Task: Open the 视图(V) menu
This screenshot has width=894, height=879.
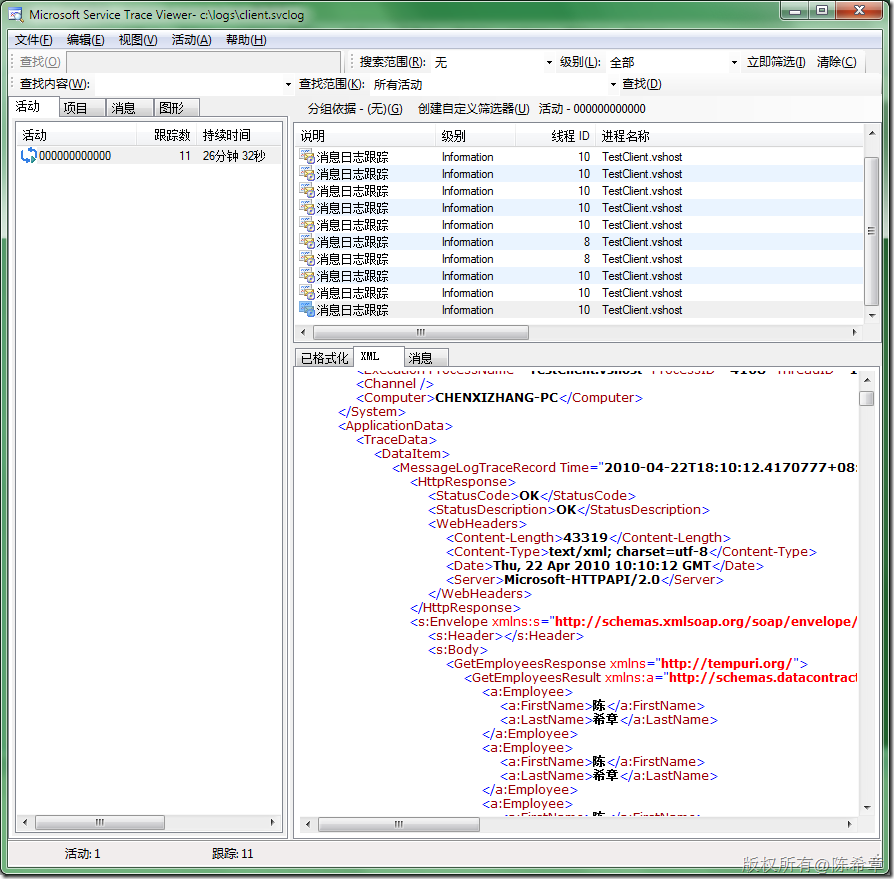Action: (138, 40)
